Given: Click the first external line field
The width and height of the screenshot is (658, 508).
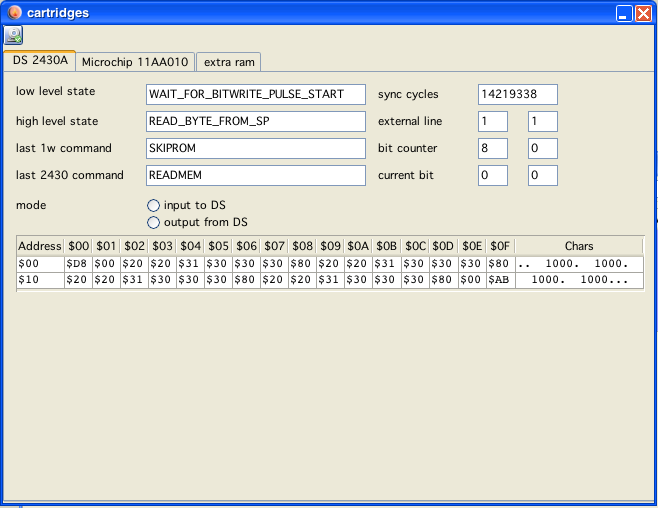Looking at the screenshot, I should point(492,121).
